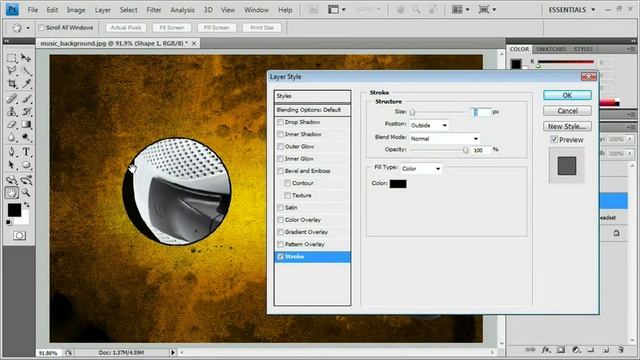Select the Dodge tool

(26, 137)
